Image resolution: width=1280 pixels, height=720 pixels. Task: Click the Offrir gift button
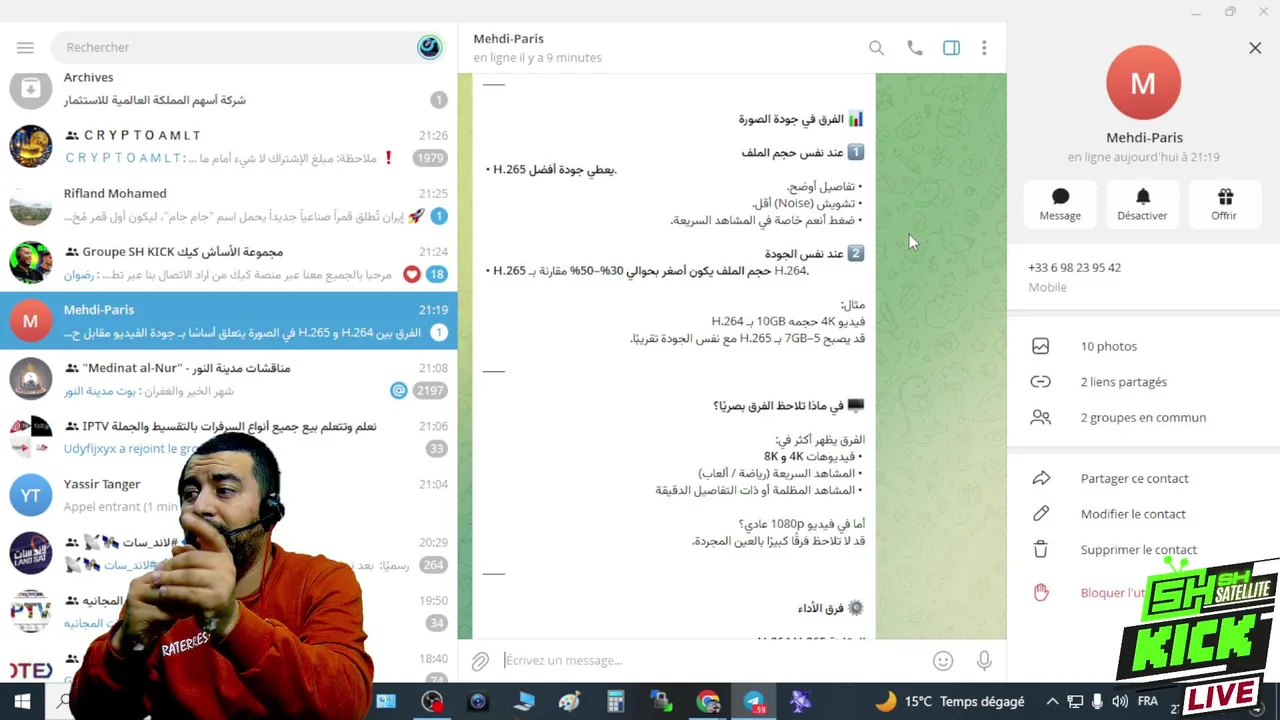tap(1224, 204)
